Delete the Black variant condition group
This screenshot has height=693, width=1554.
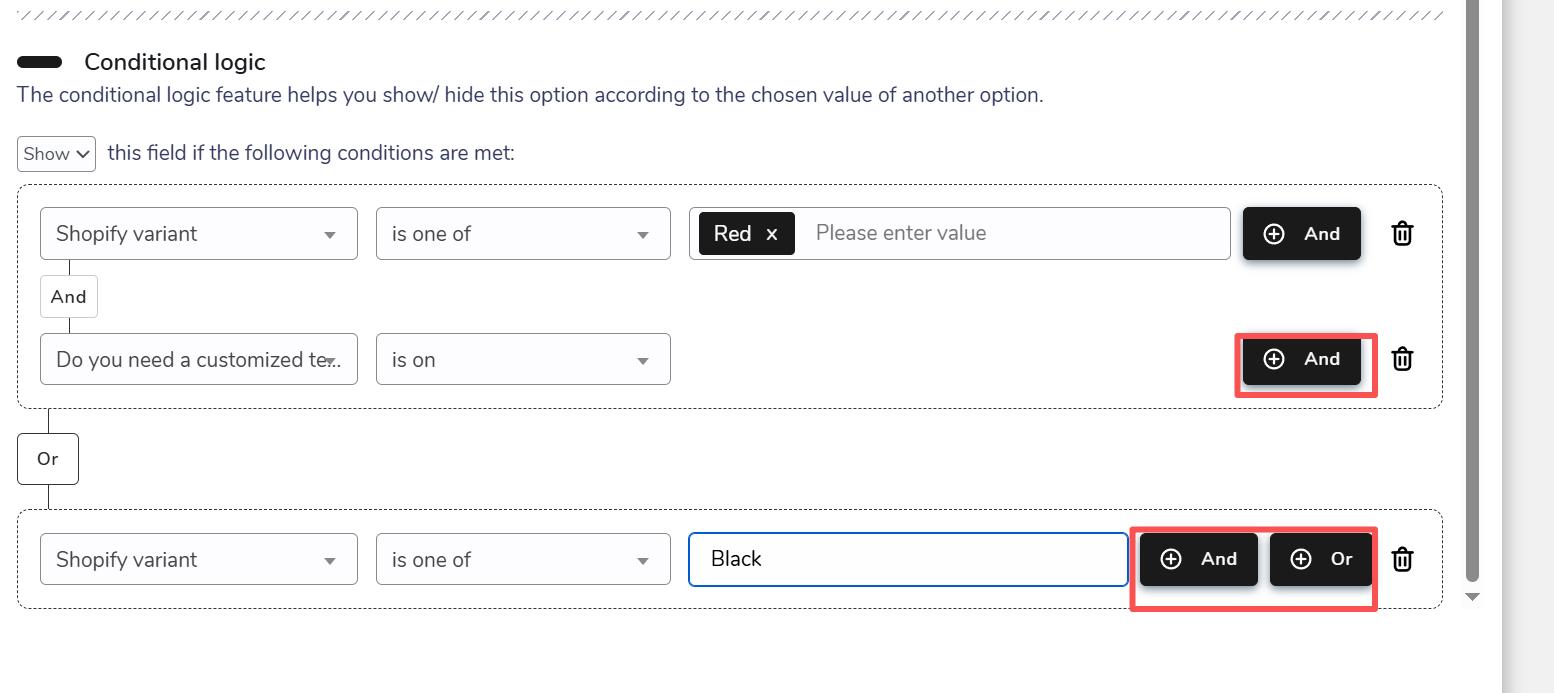[x=1402, y=559]
